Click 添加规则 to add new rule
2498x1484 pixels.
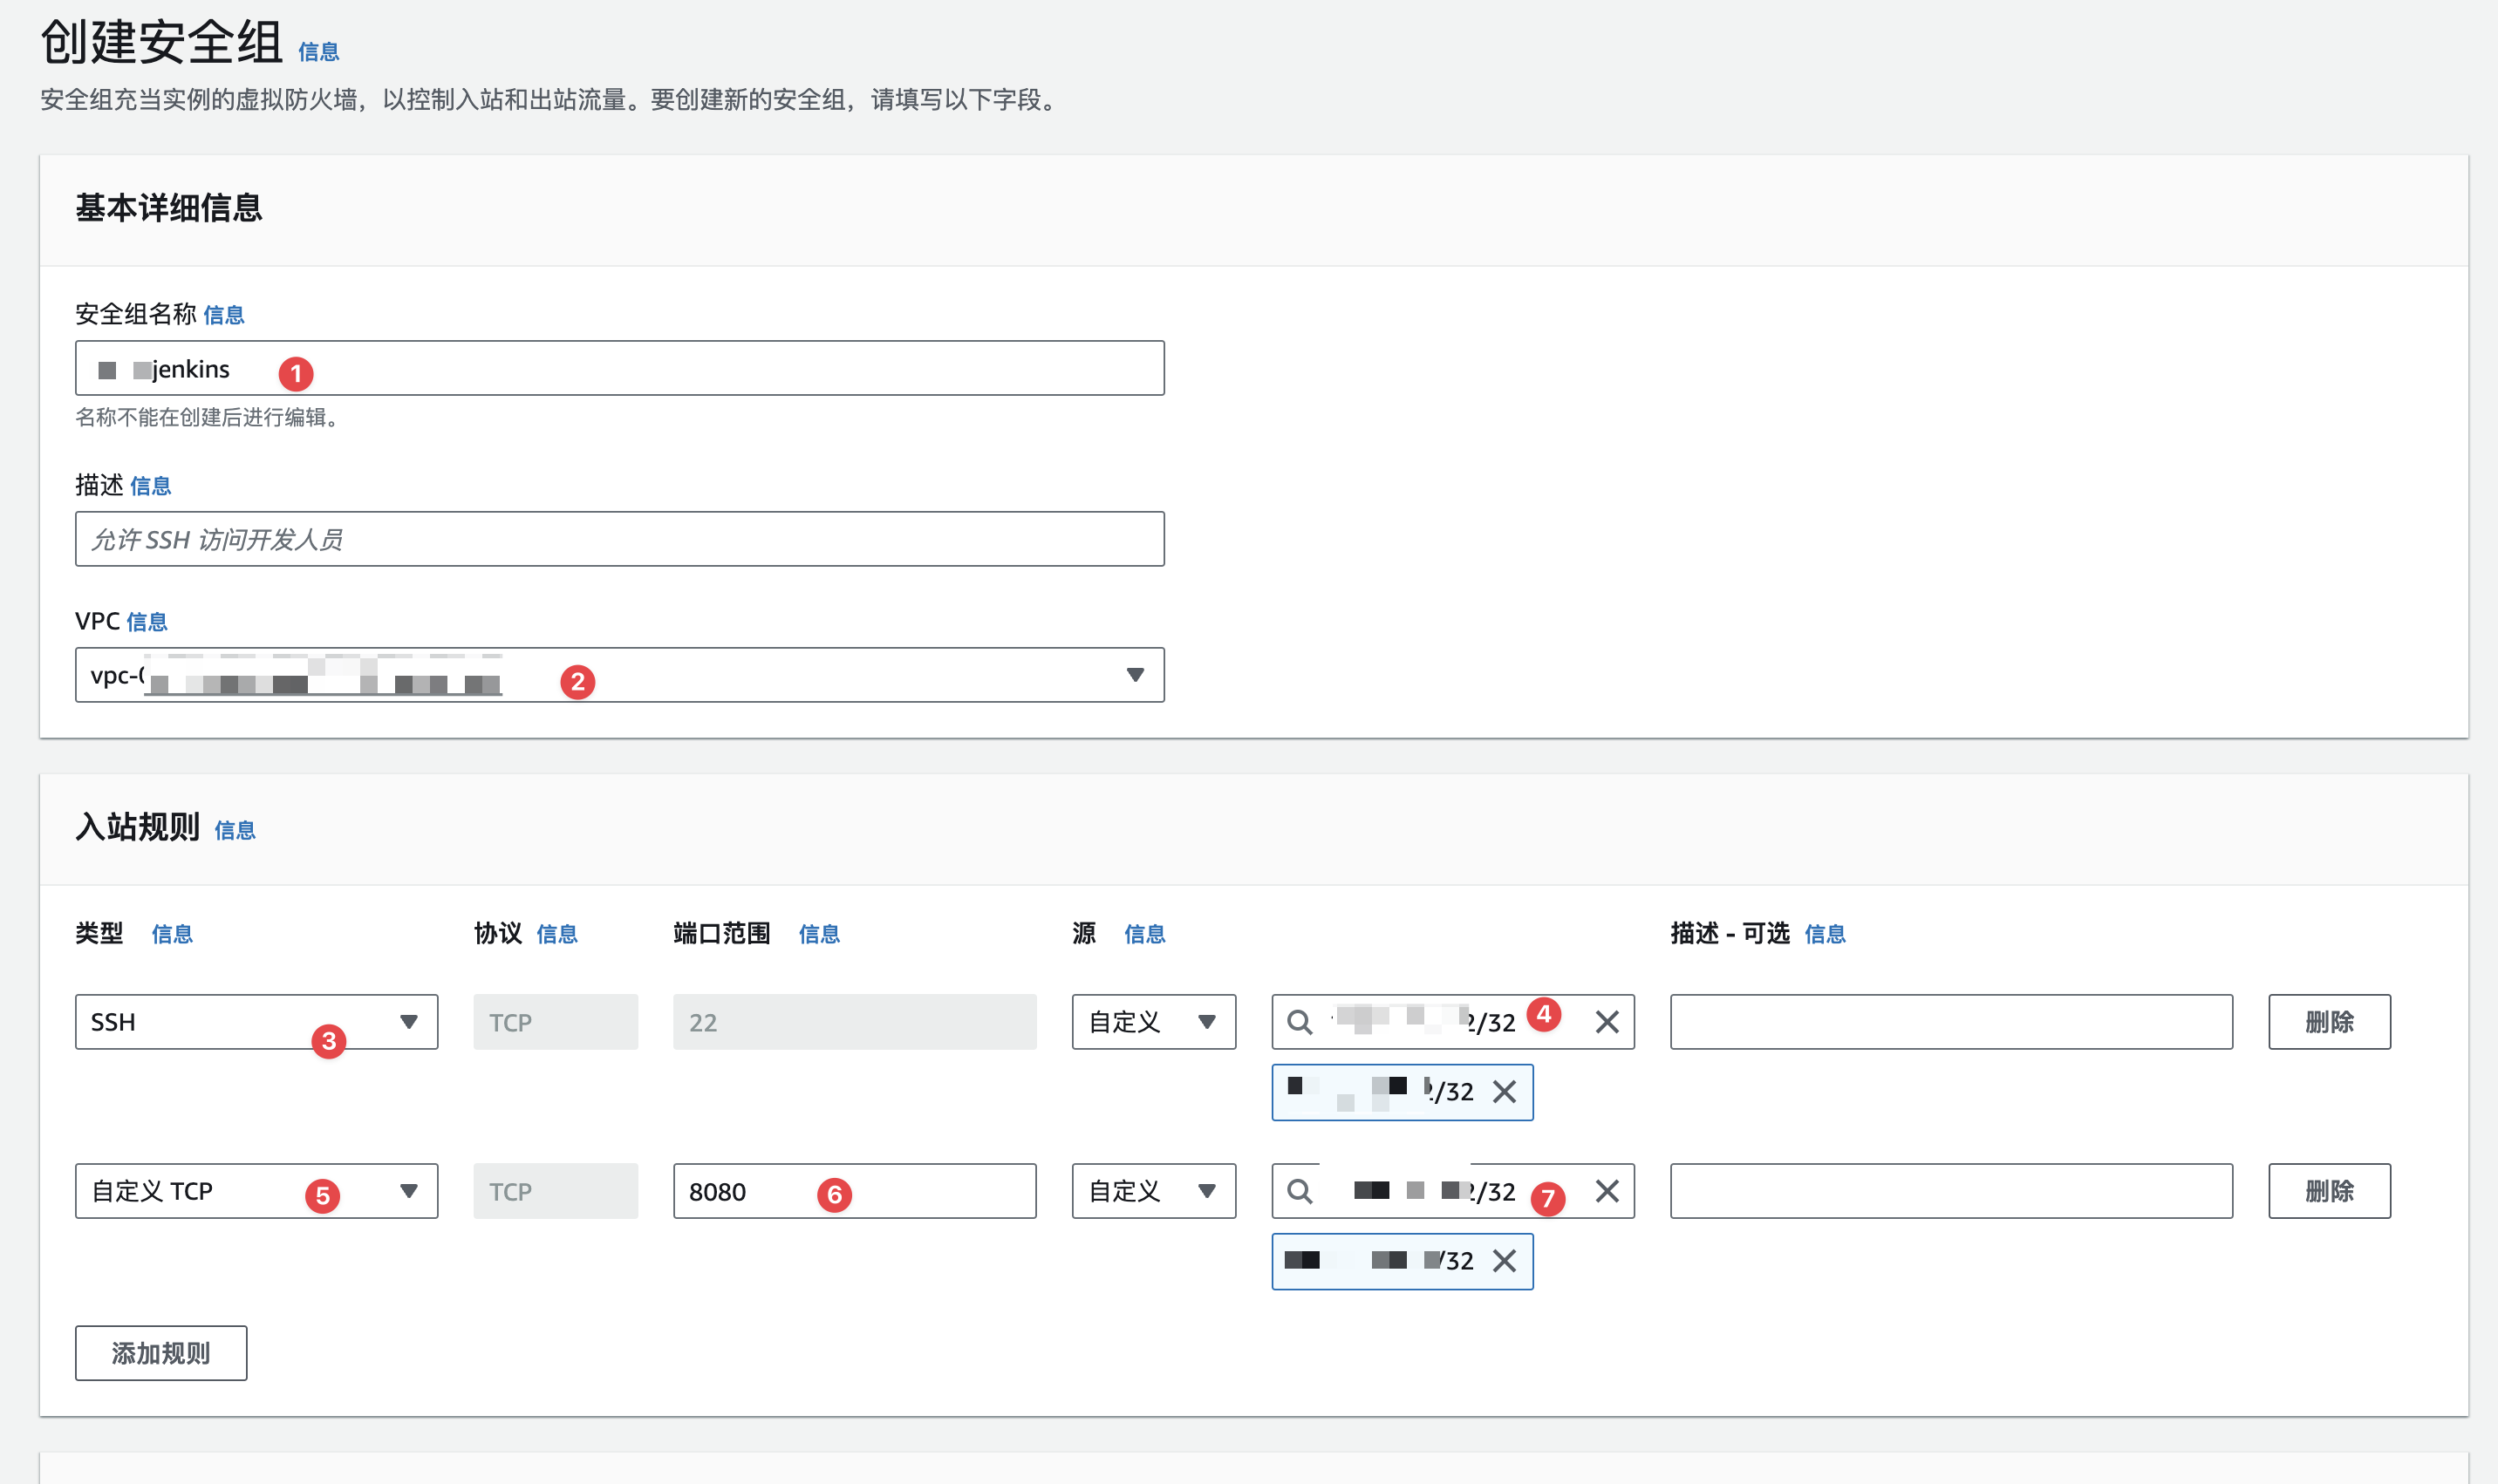[x=162, y=1353]
